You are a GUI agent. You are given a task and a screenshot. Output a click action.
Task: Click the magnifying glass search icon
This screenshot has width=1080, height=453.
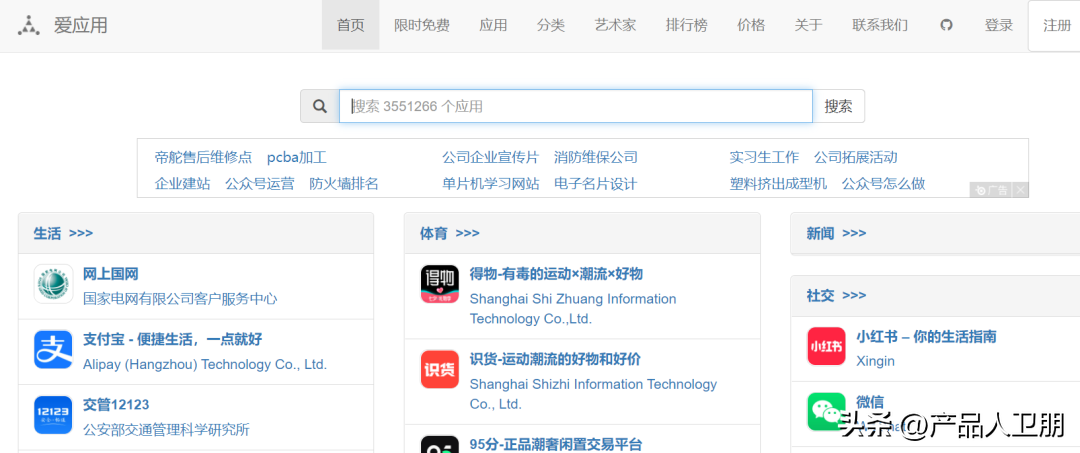pos(320,106)
